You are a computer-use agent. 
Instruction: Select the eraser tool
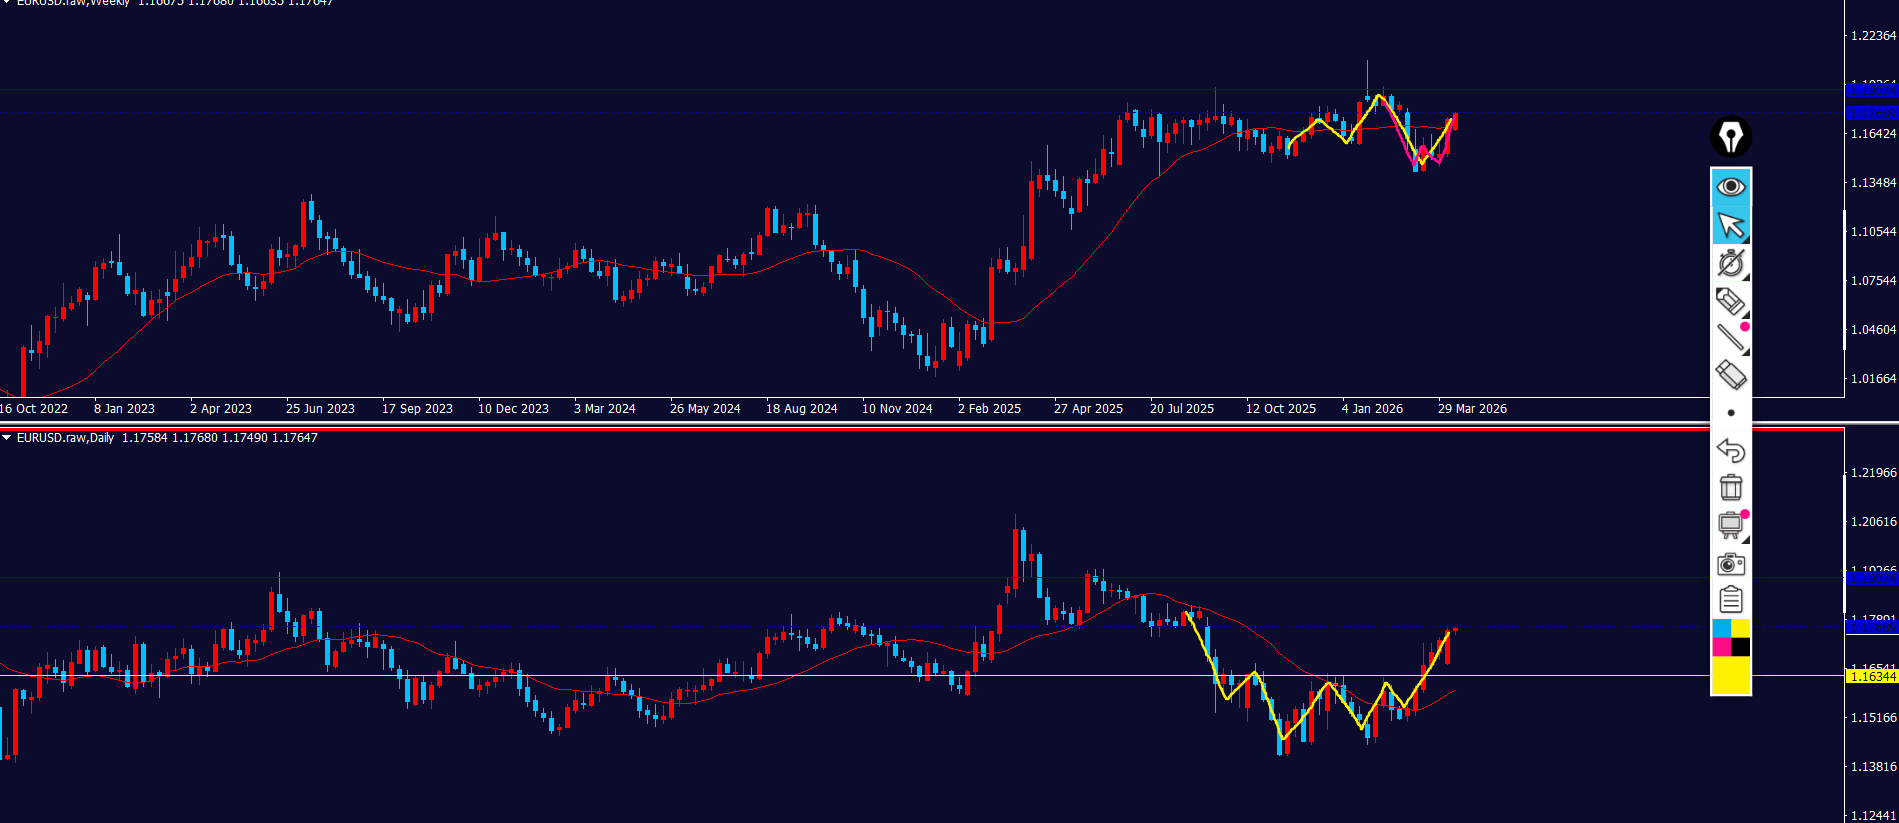[1730, 375]
